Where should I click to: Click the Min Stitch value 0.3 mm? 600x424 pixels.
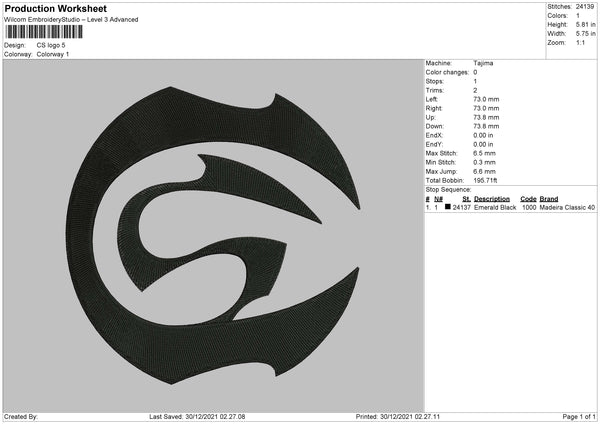pos(484,163)
